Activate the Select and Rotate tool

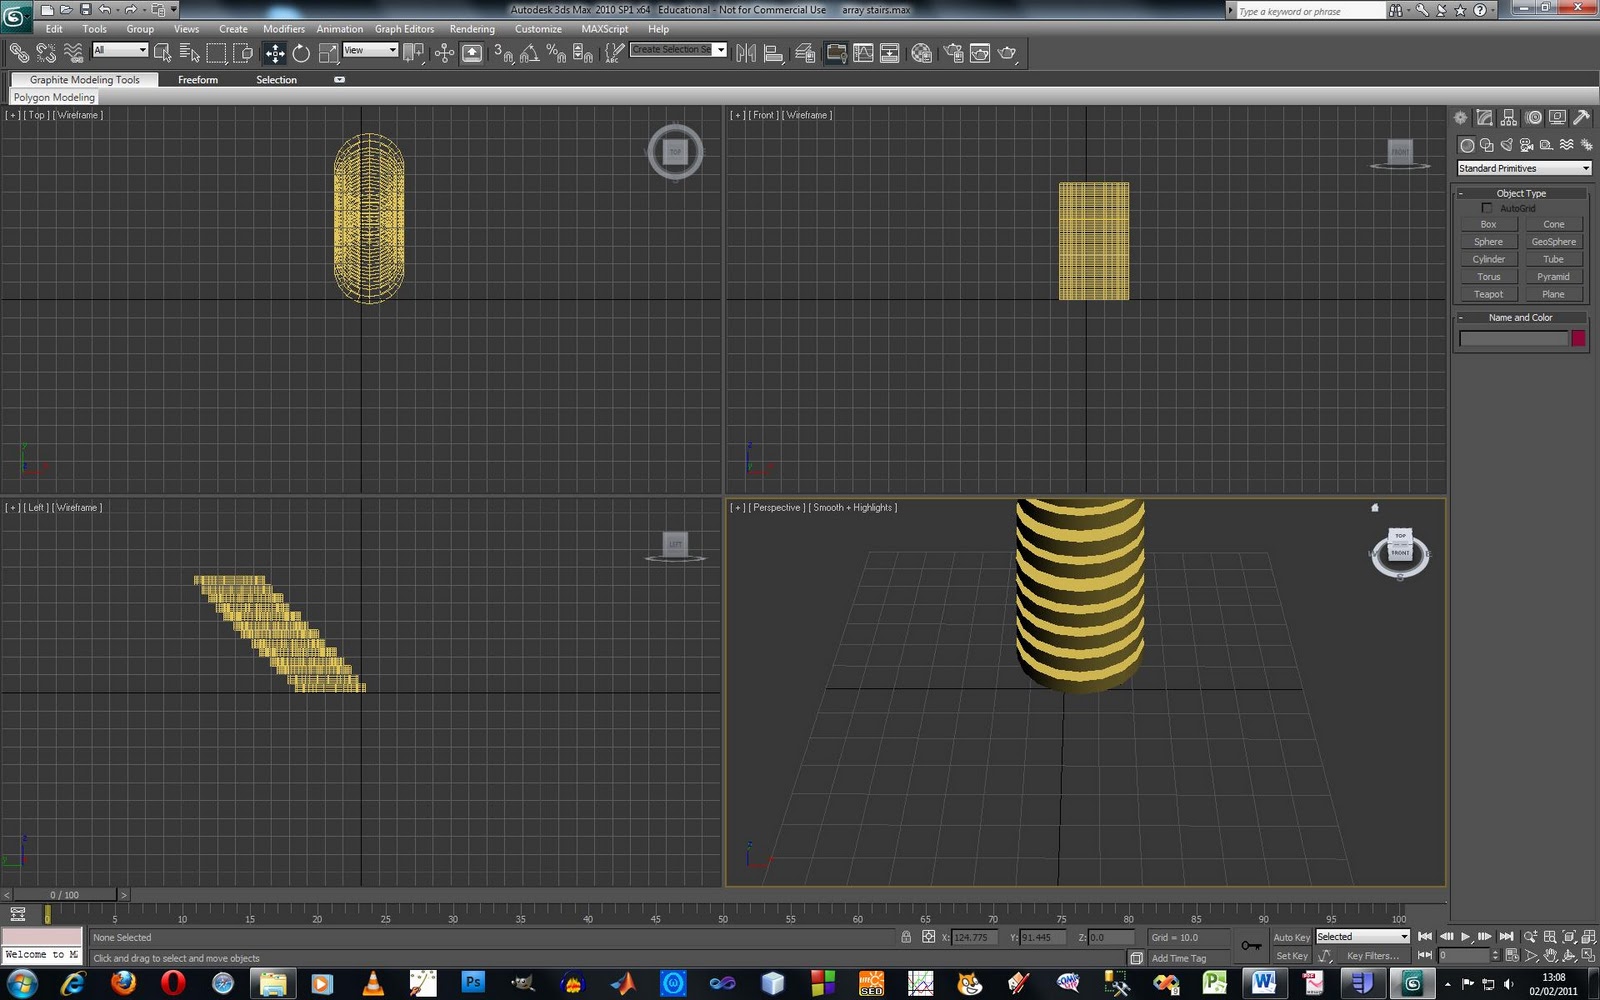[301, 53]
